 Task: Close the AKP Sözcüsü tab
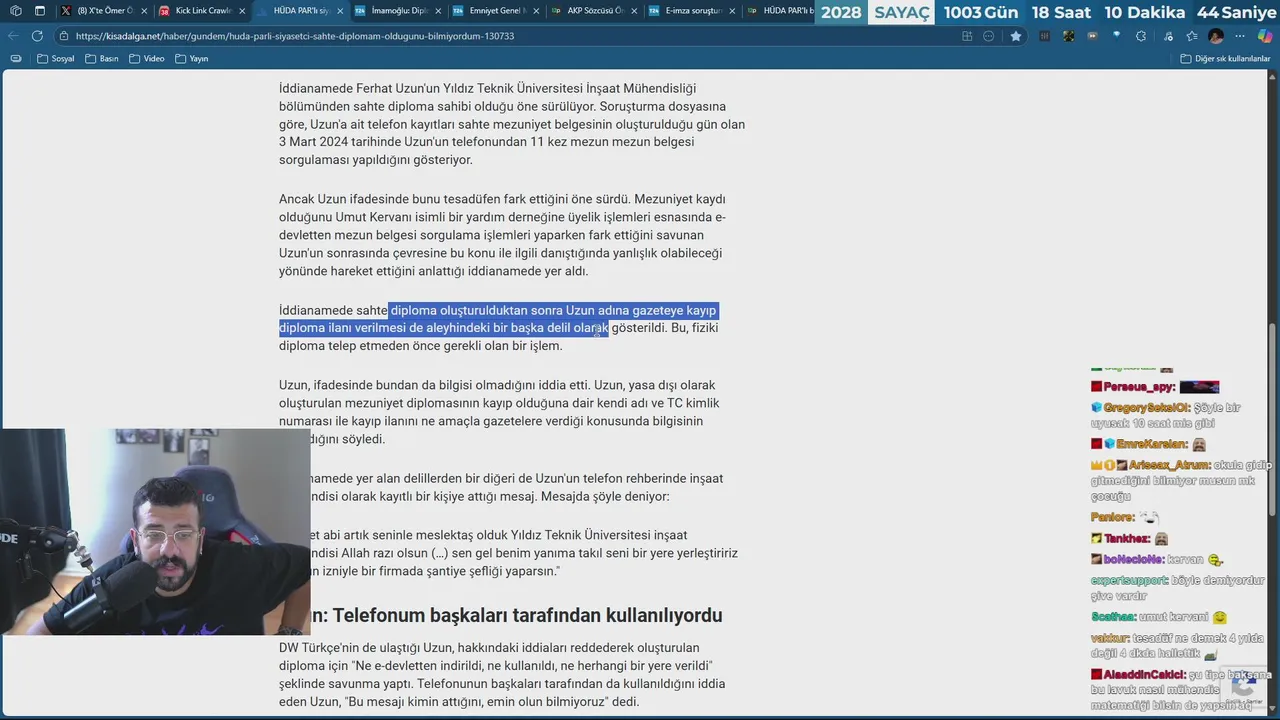click(633, 11)
